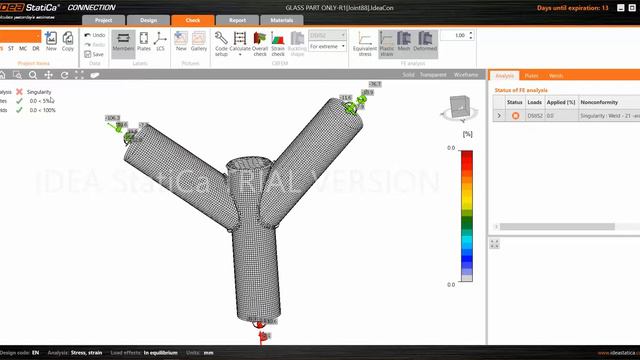Click the Applied [%] column header
The height and width of the screenshot is (360, 640).
561,102
